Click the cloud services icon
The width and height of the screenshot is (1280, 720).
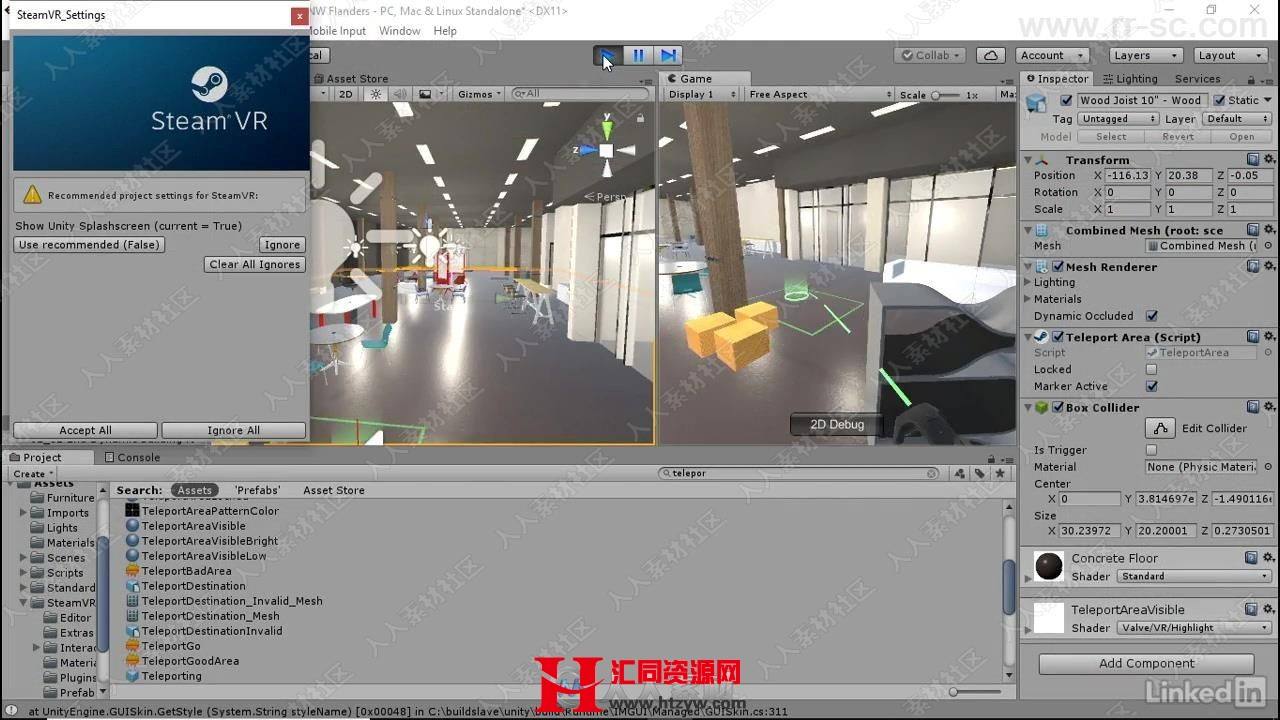[990, 56]
